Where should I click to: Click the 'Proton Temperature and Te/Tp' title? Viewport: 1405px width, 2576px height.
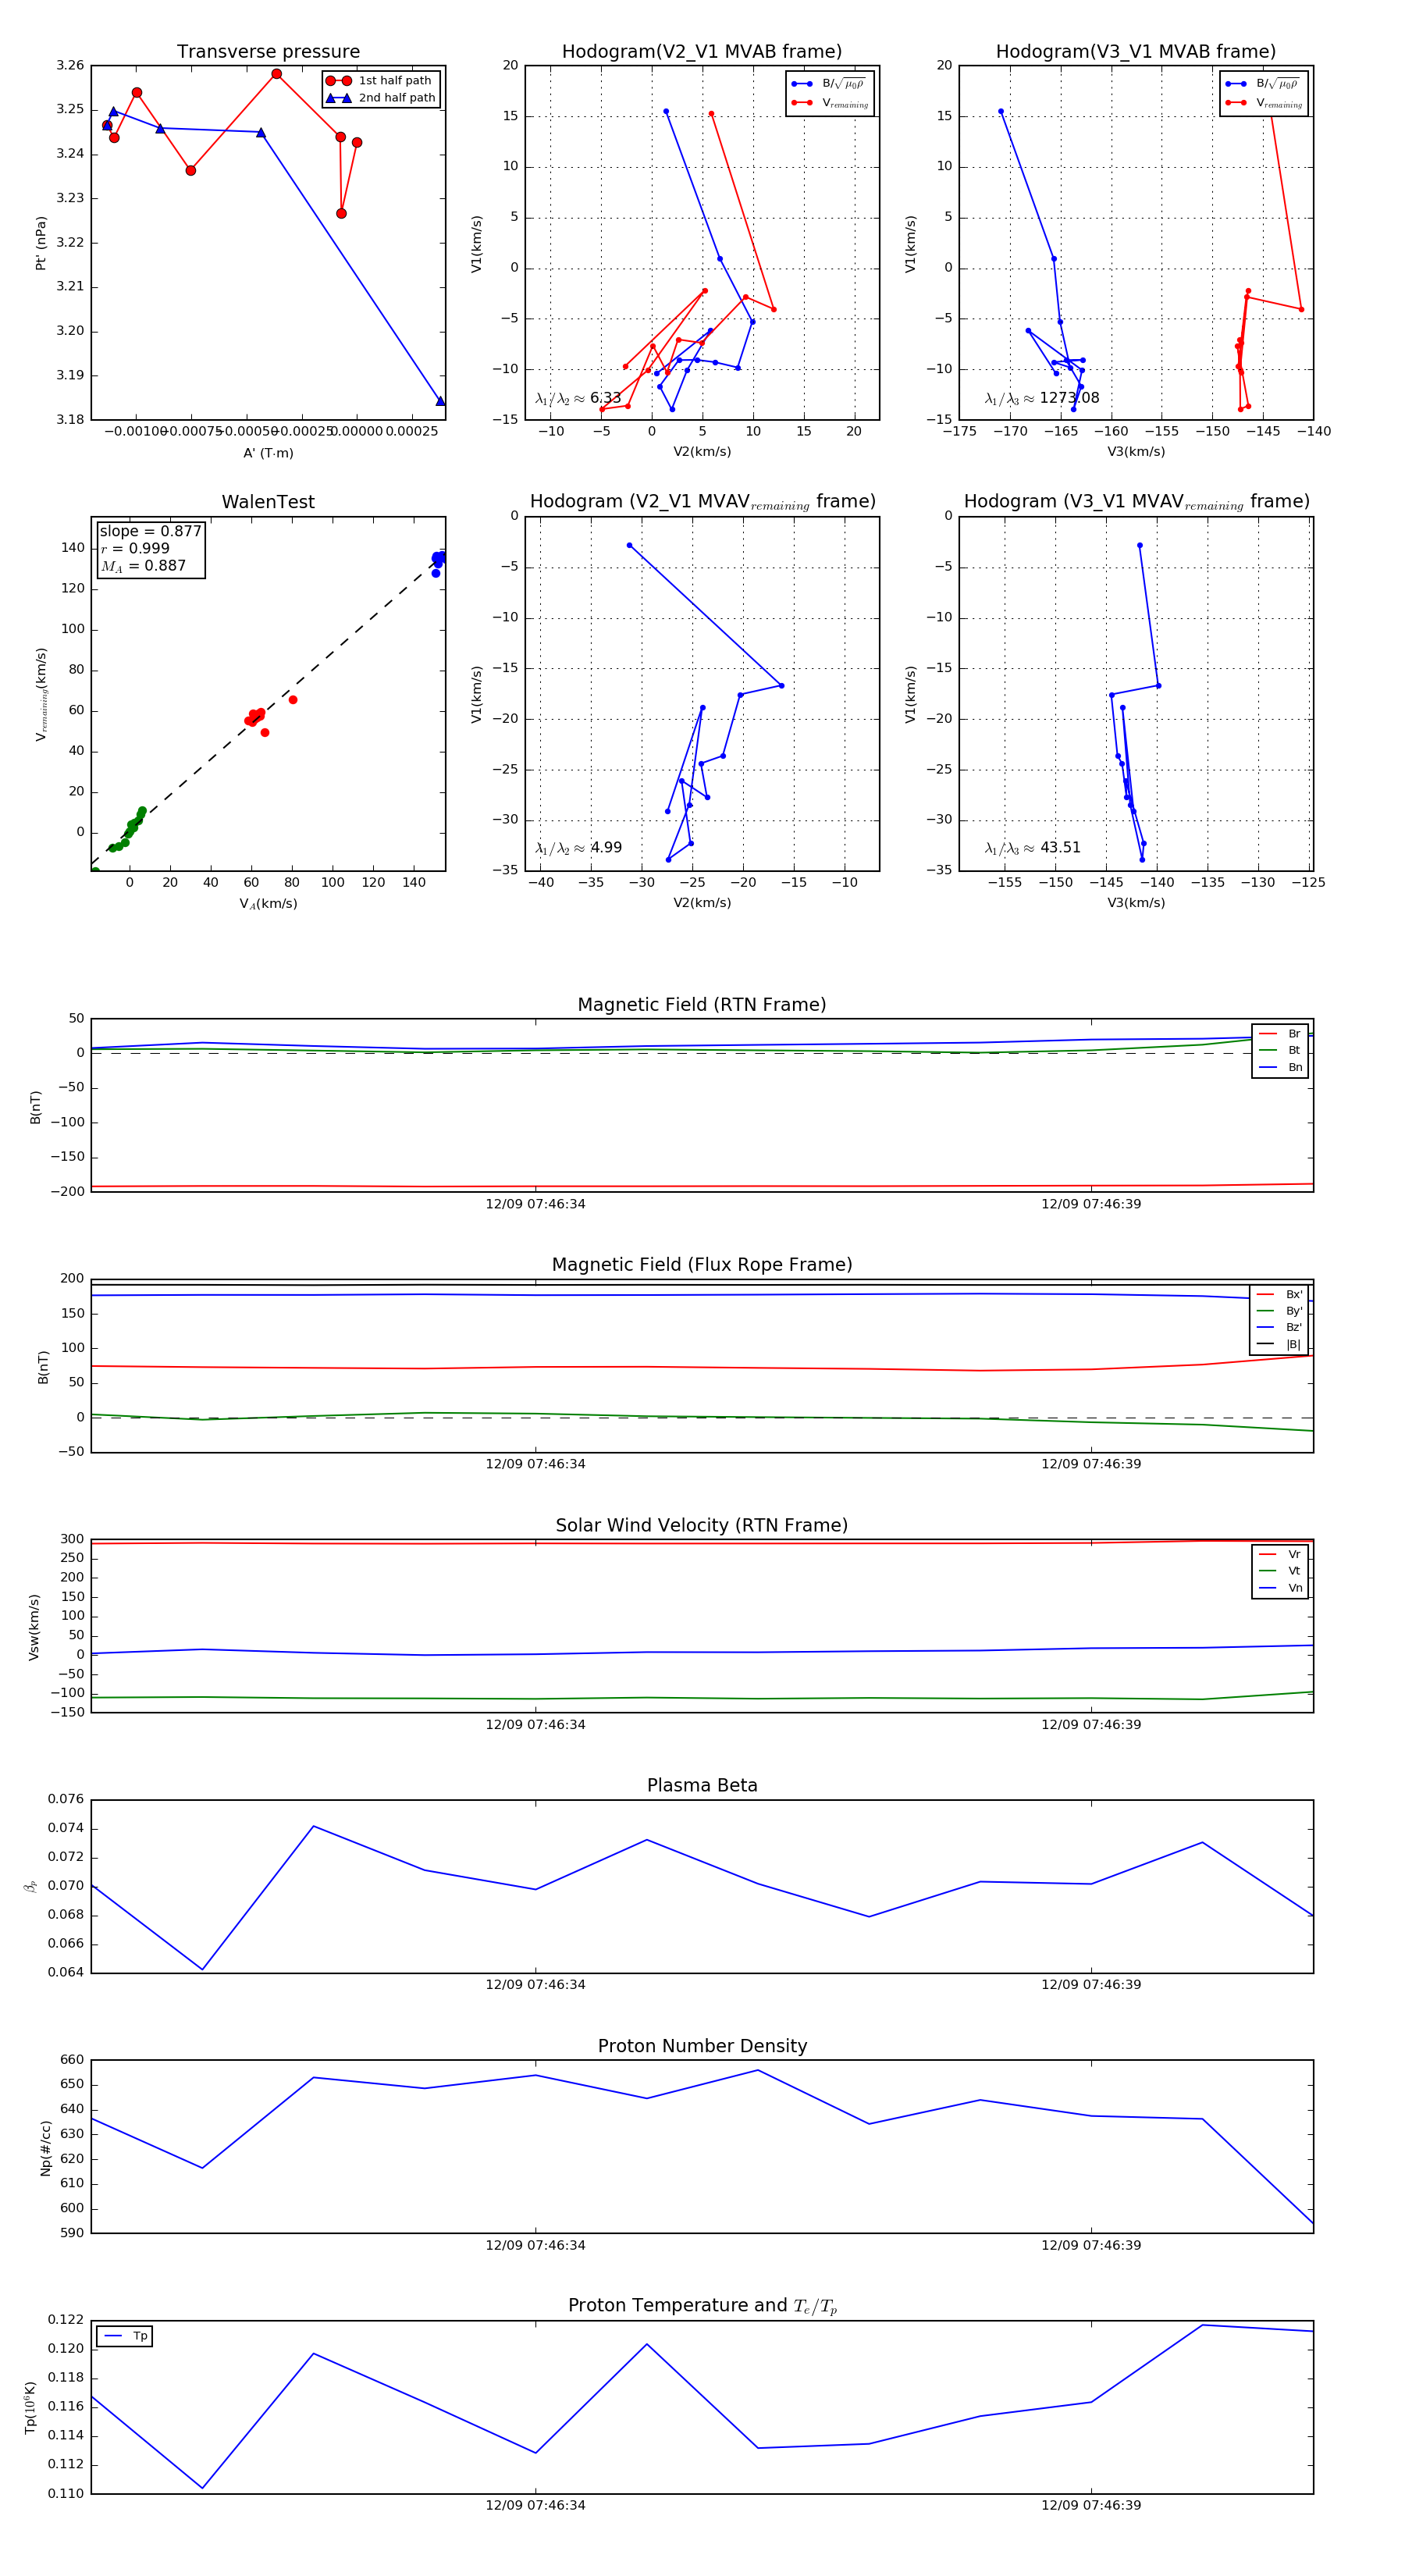coord(702,2306)
